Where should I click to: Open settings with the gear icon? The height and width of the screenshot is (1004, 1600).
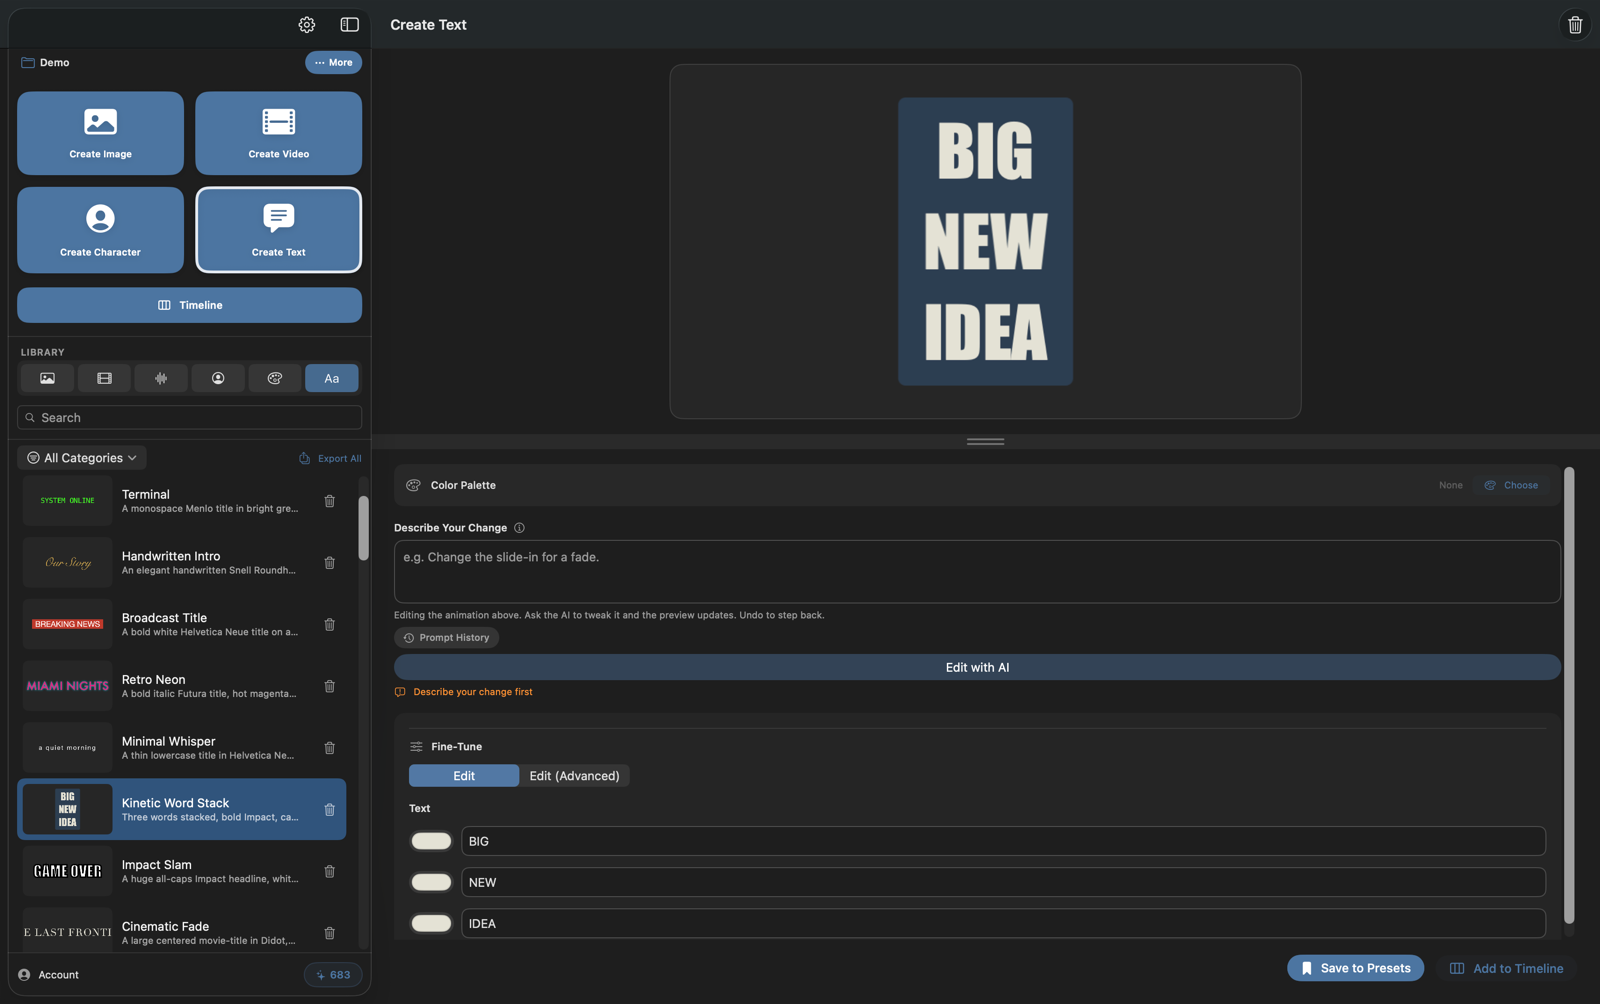[307, 25]
